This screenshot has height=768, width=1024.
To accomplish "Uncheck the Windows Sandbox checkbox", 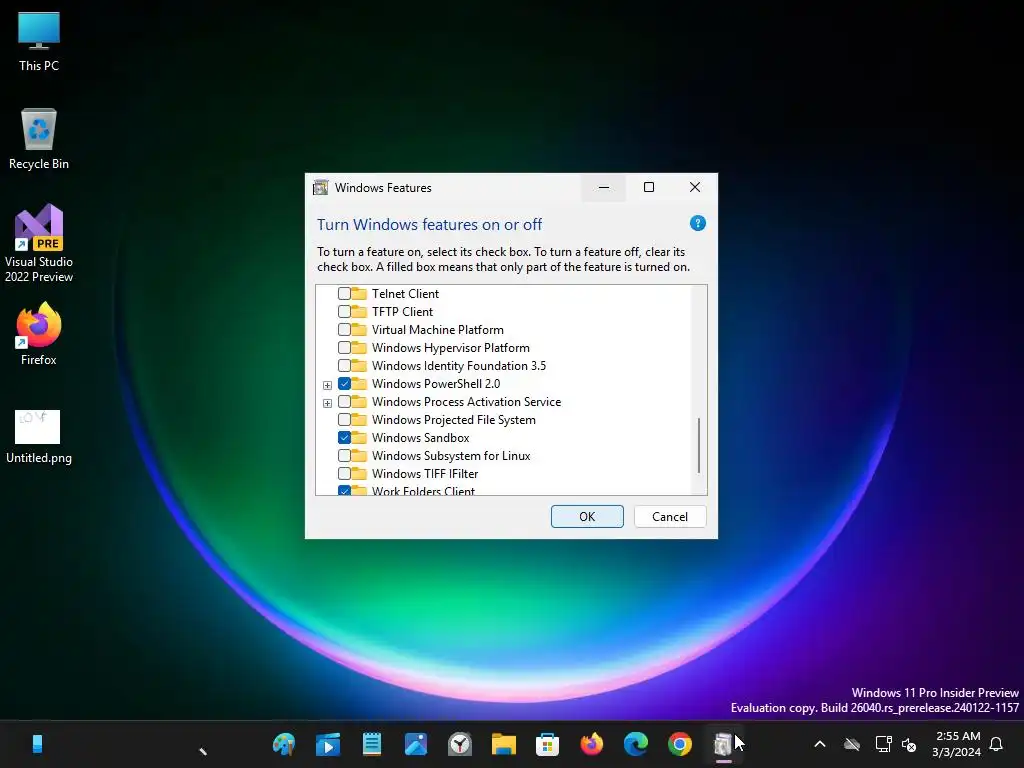I will [344, 438].
